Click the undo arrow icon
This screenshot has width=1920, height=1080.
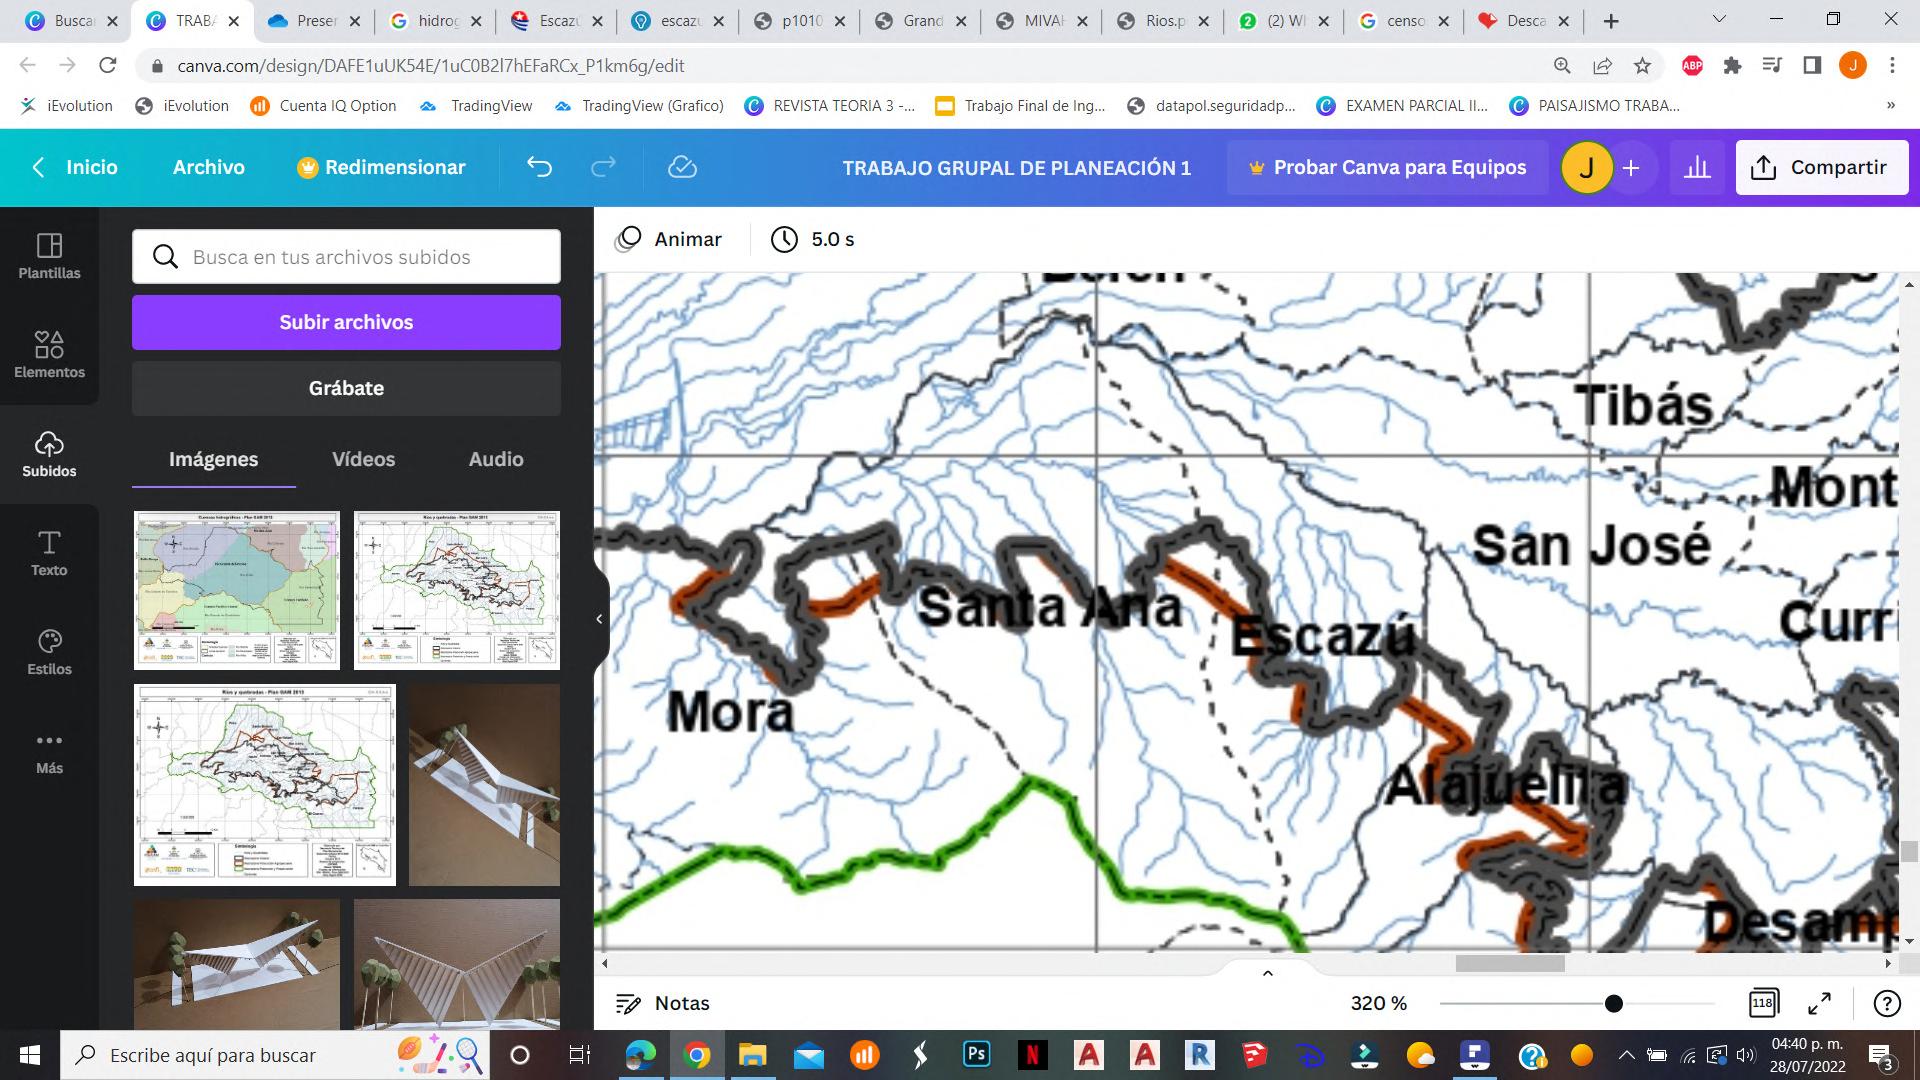[x=539, y=167]
